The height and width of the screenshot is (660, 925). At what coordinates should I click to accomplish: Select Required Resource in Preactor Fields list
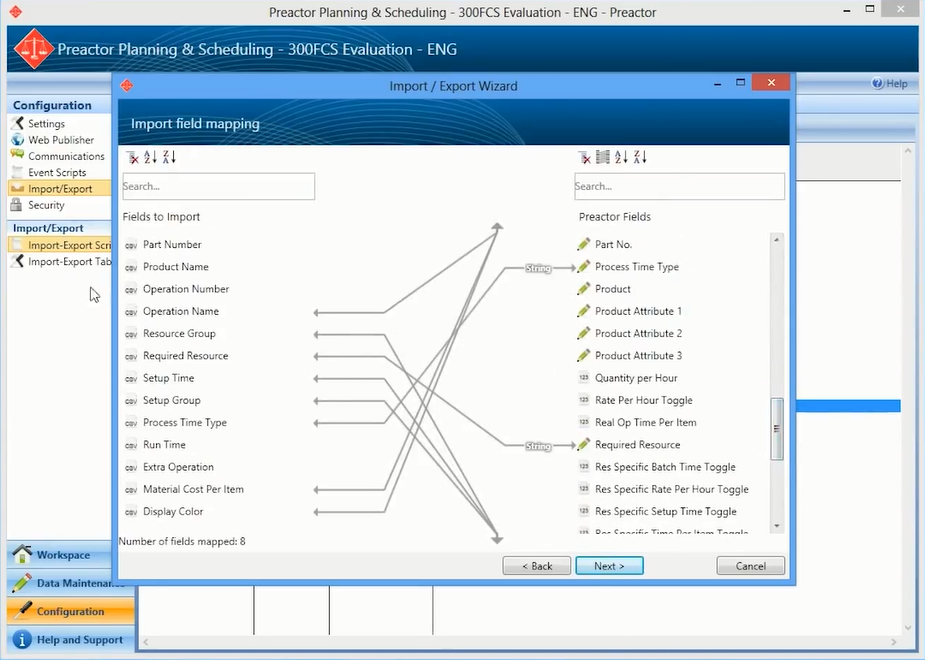(637, 445)
